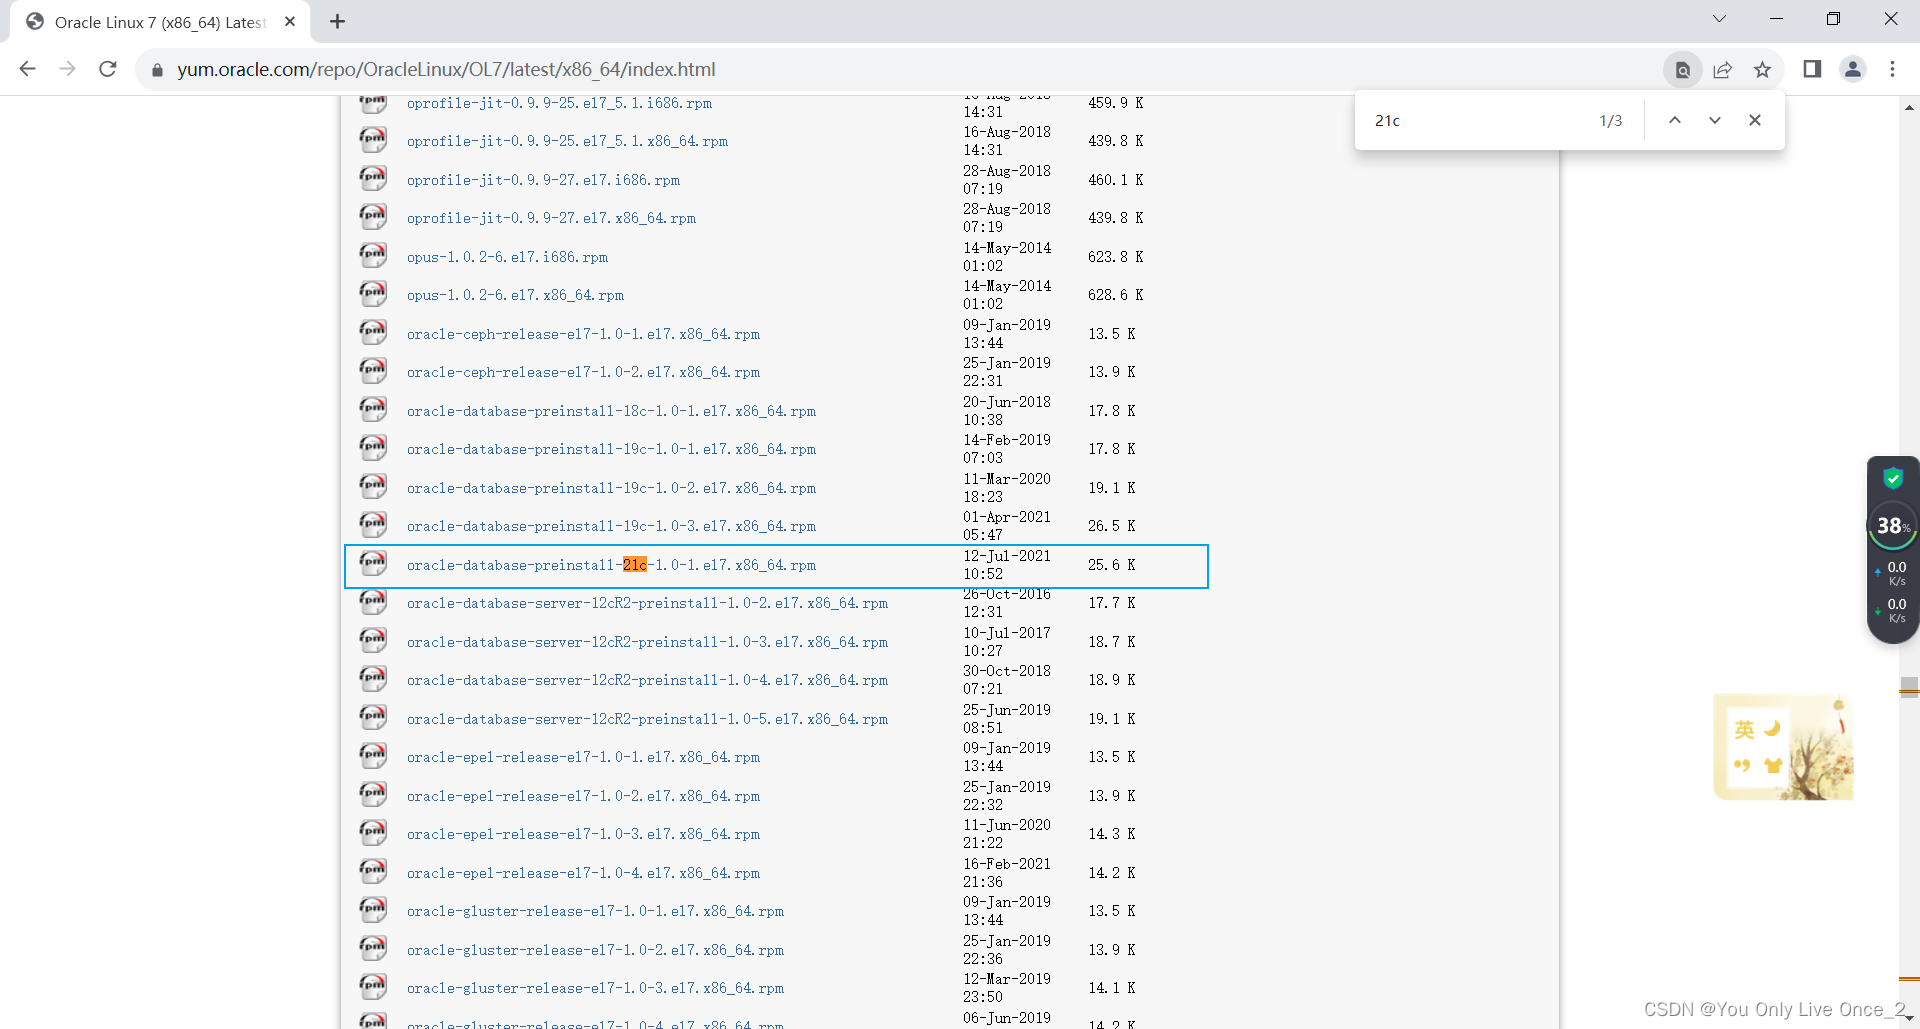Image resolution: width=1920 pixels, height=1029 pixels.
Task: Open oracle-database-preinstall-19c-1.0-1 rpm link
Action: point(611,450)
